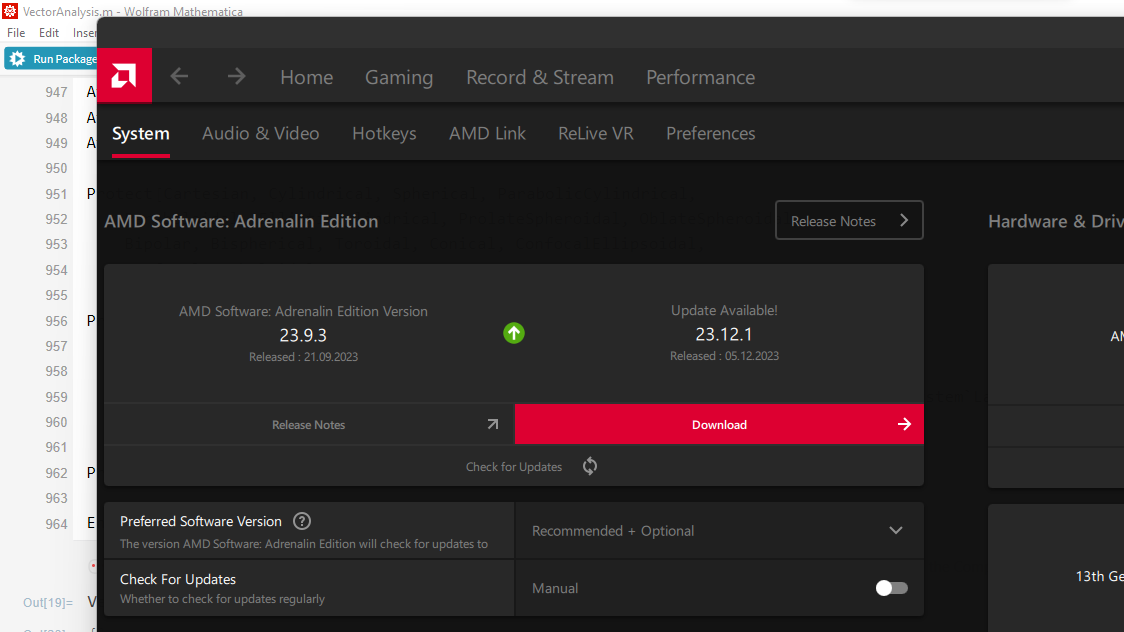Click the top Release Notes button with chevron
Screen dimensions: 1124x632
point(849,221)
